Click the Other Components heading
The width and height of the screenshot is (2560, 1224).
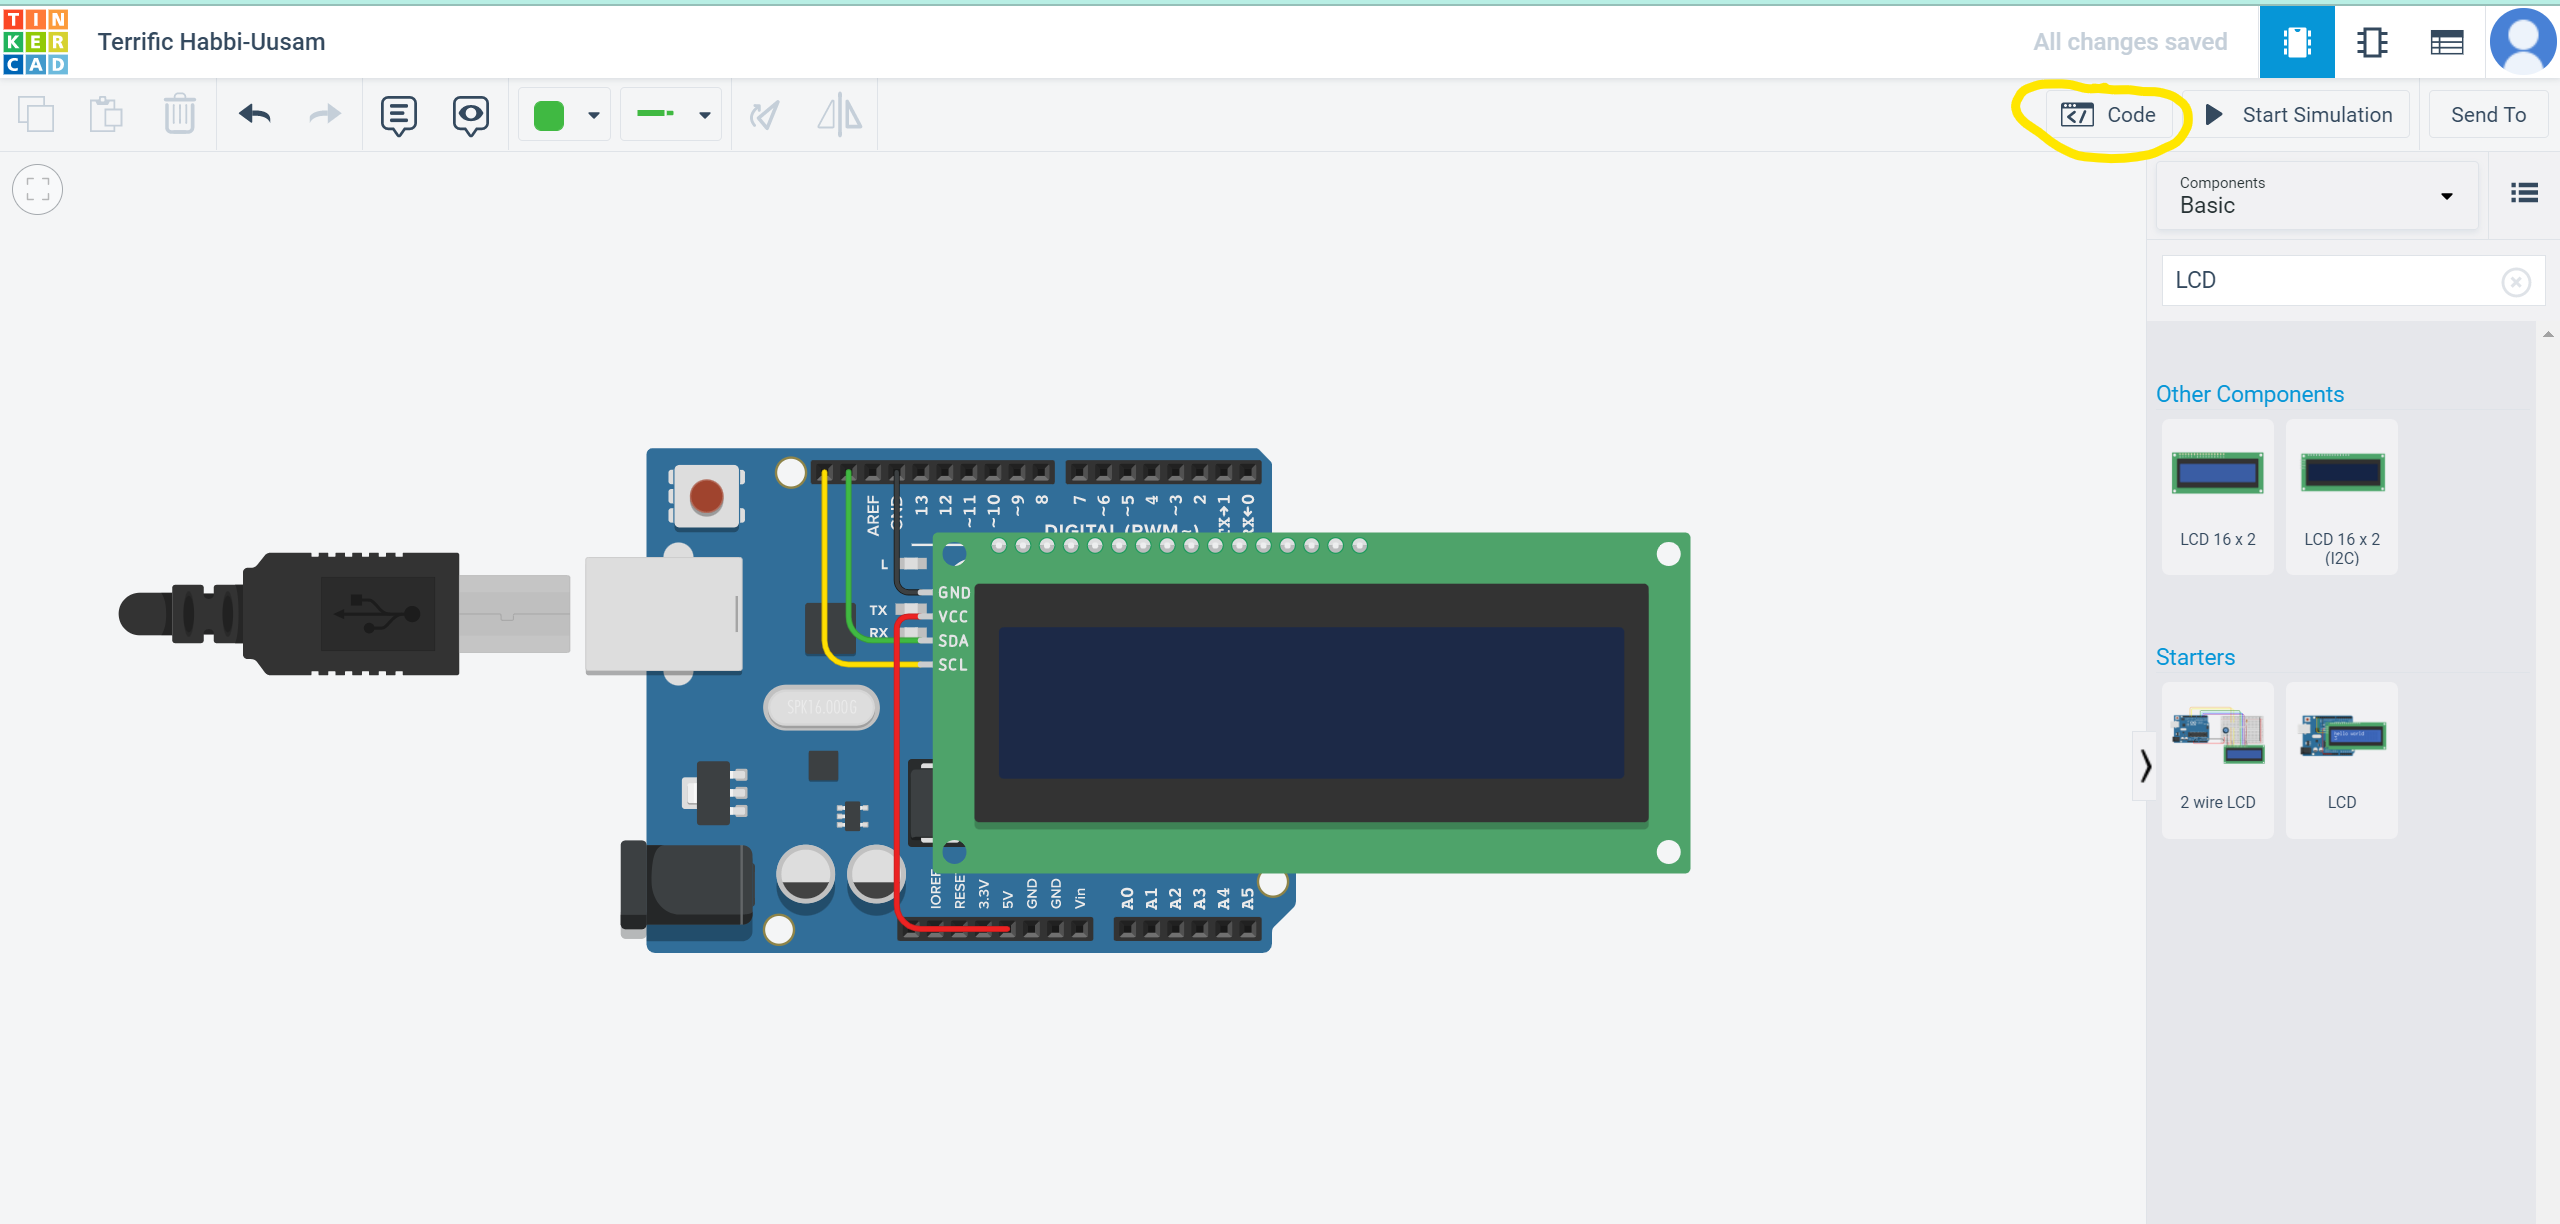pyautogui.click(x=2249, y=394)
